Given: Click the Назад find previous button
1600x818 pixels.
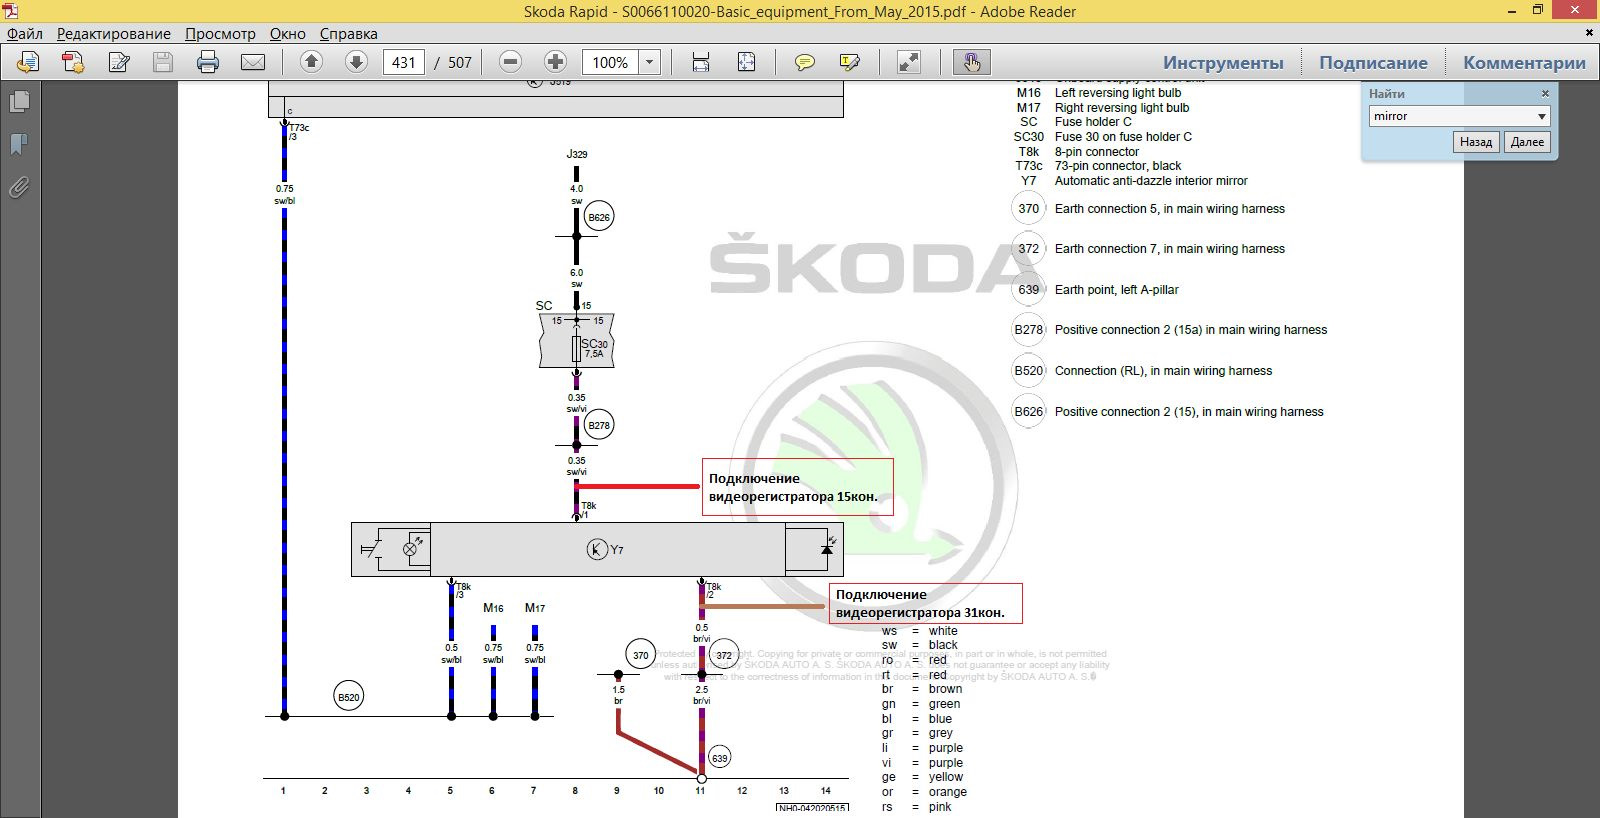Looking at the screenshot, I should pos(1476,142).
